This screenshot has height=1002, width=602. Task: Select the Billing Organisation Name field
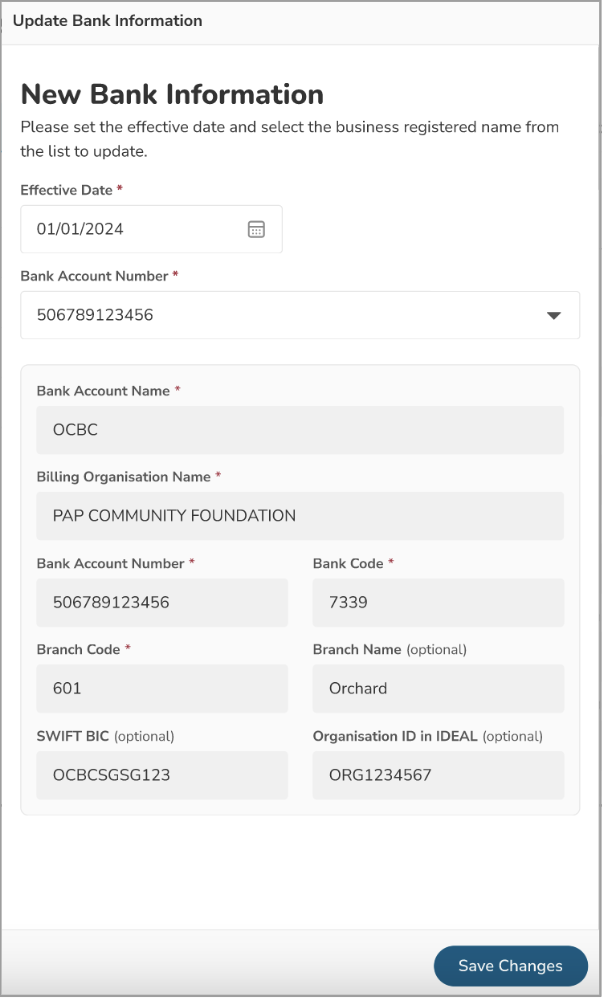[x=300, y=516]
